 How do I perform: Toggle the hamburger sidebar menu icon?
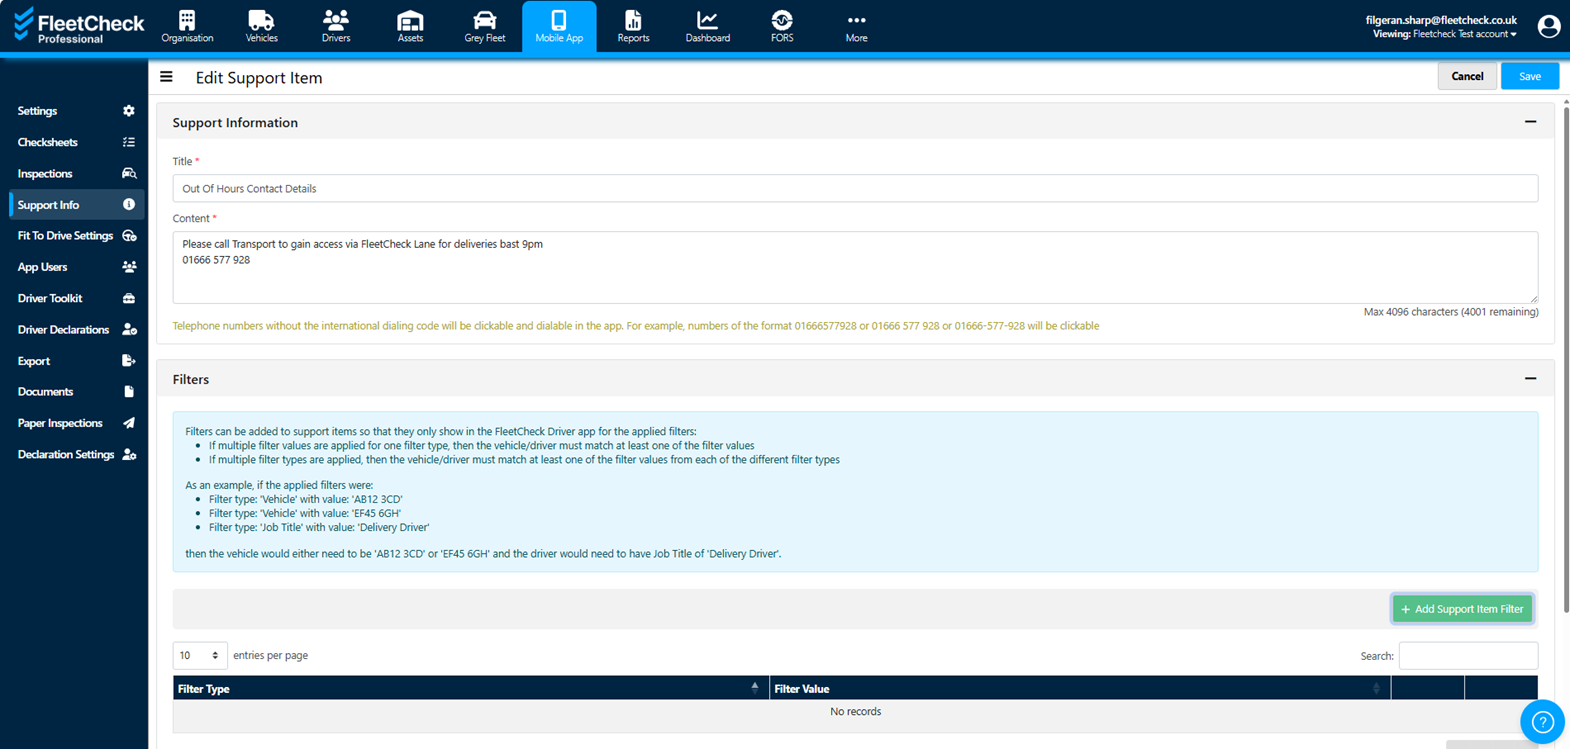coord(166,77)
